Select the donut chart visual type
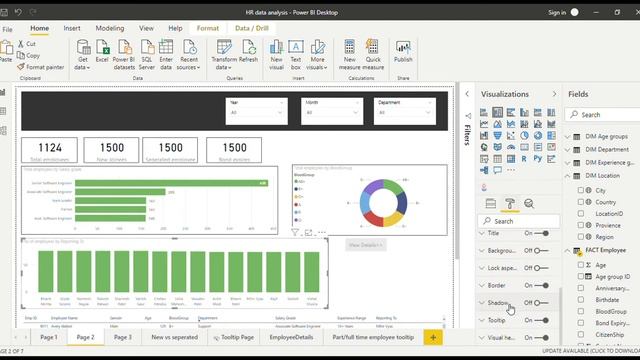Viewport: 640px width, 360px height. (x=538, y=136)
